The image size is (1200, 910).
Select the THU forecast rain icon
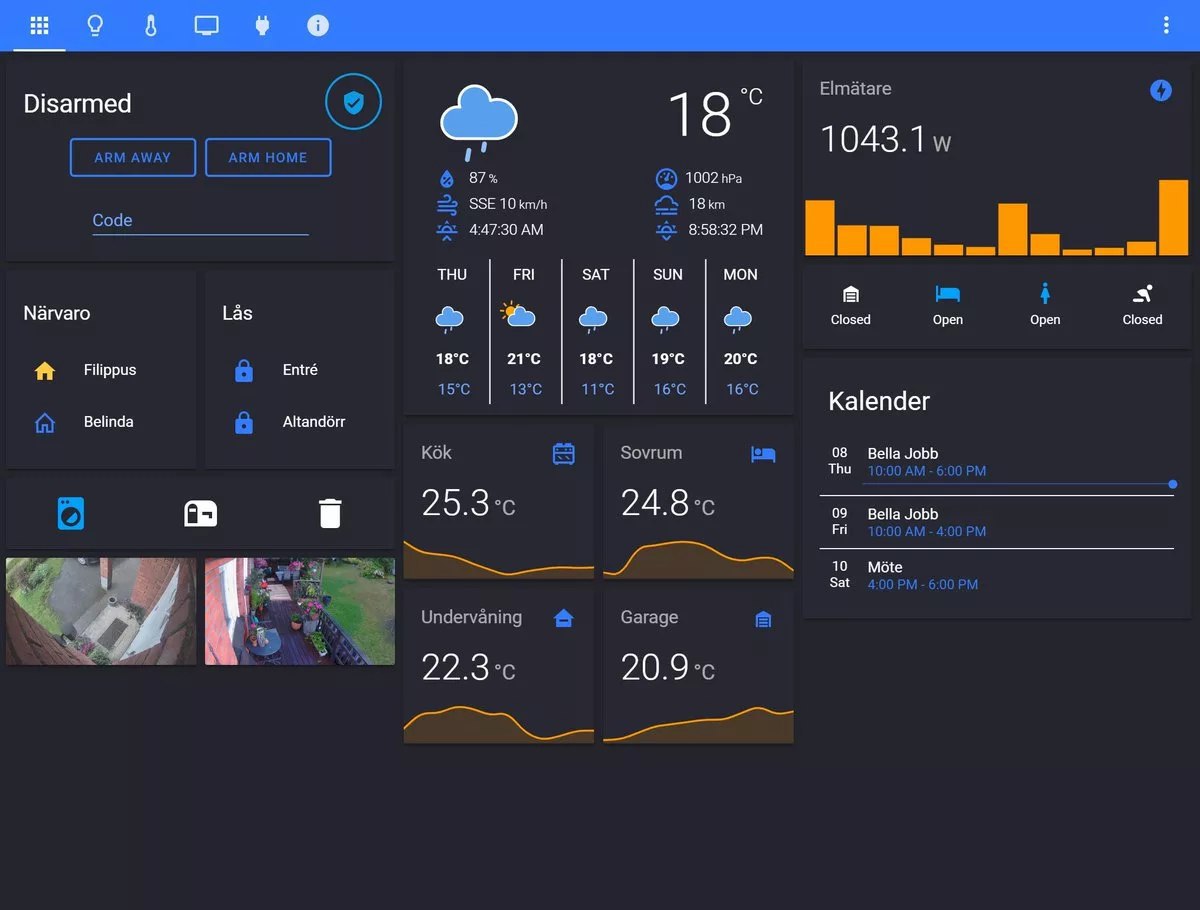[450, 318]
